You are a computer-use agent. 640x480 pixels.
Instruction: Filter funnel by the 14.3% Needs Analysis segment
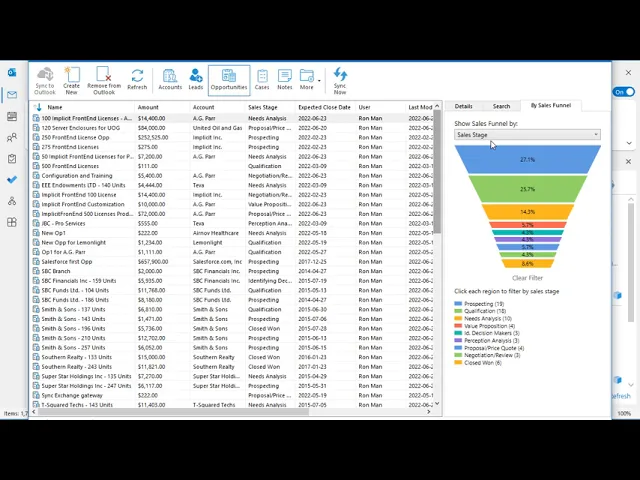click(x=527, y=212)
